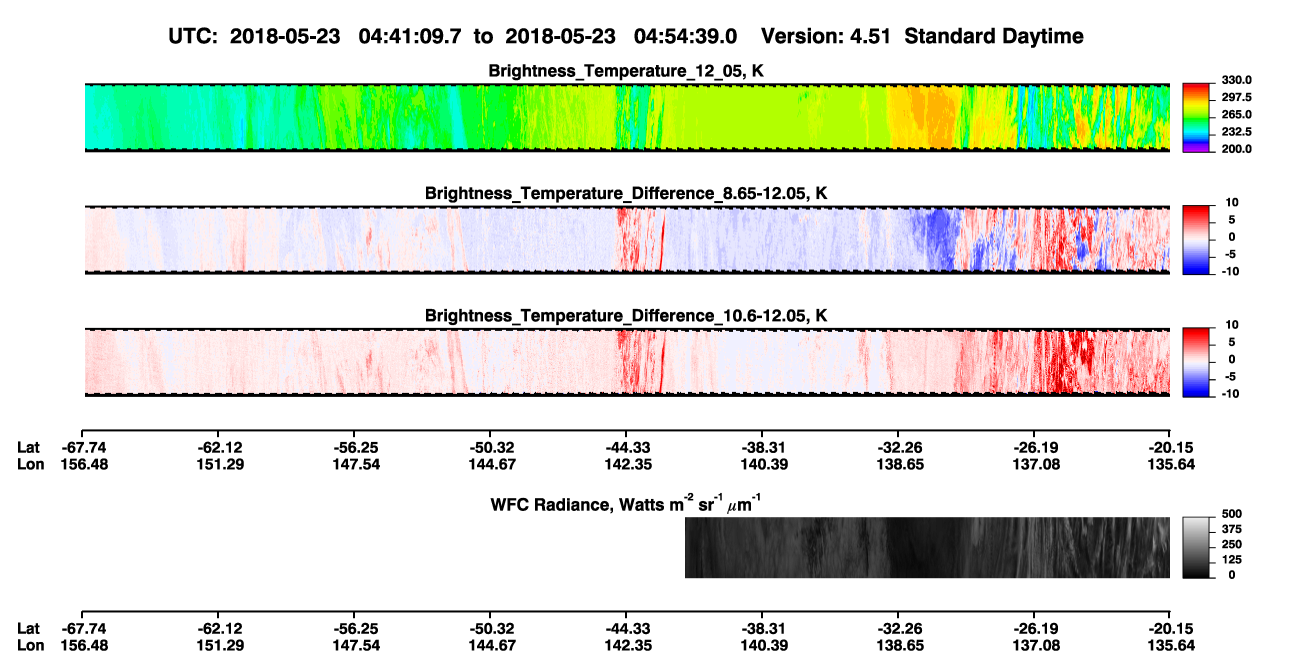
Task: Click the 'Brightness_Temperature_Difference_8.65-12.05, K' title
Action: 626,193
